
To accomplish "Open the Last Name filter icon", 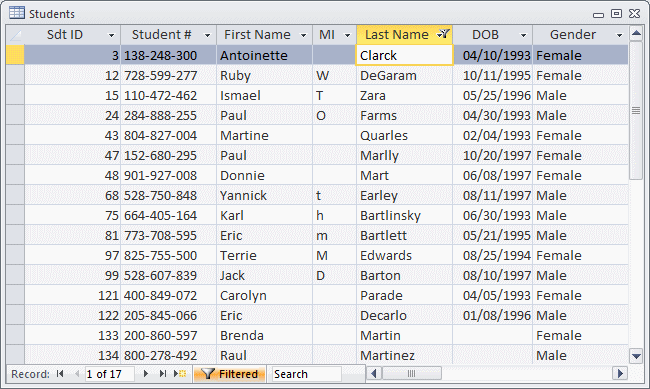I will 444,34.
